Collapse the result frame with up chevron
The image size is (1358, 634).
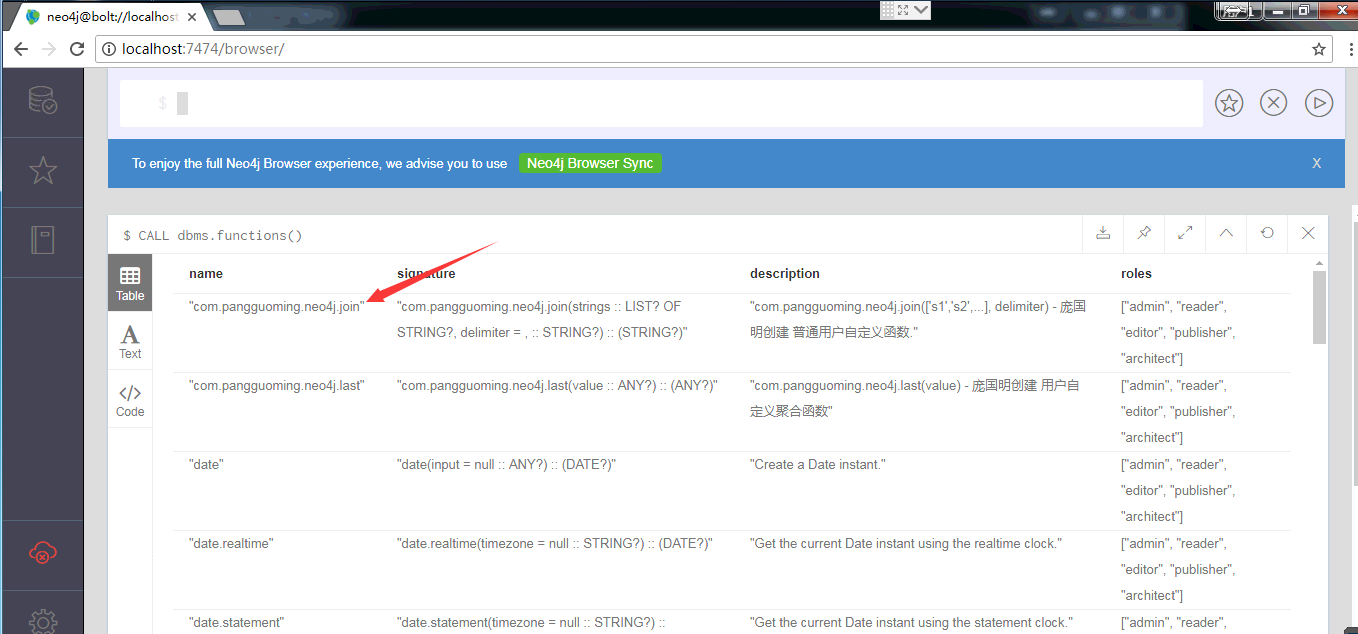[x=1226, y=233]
